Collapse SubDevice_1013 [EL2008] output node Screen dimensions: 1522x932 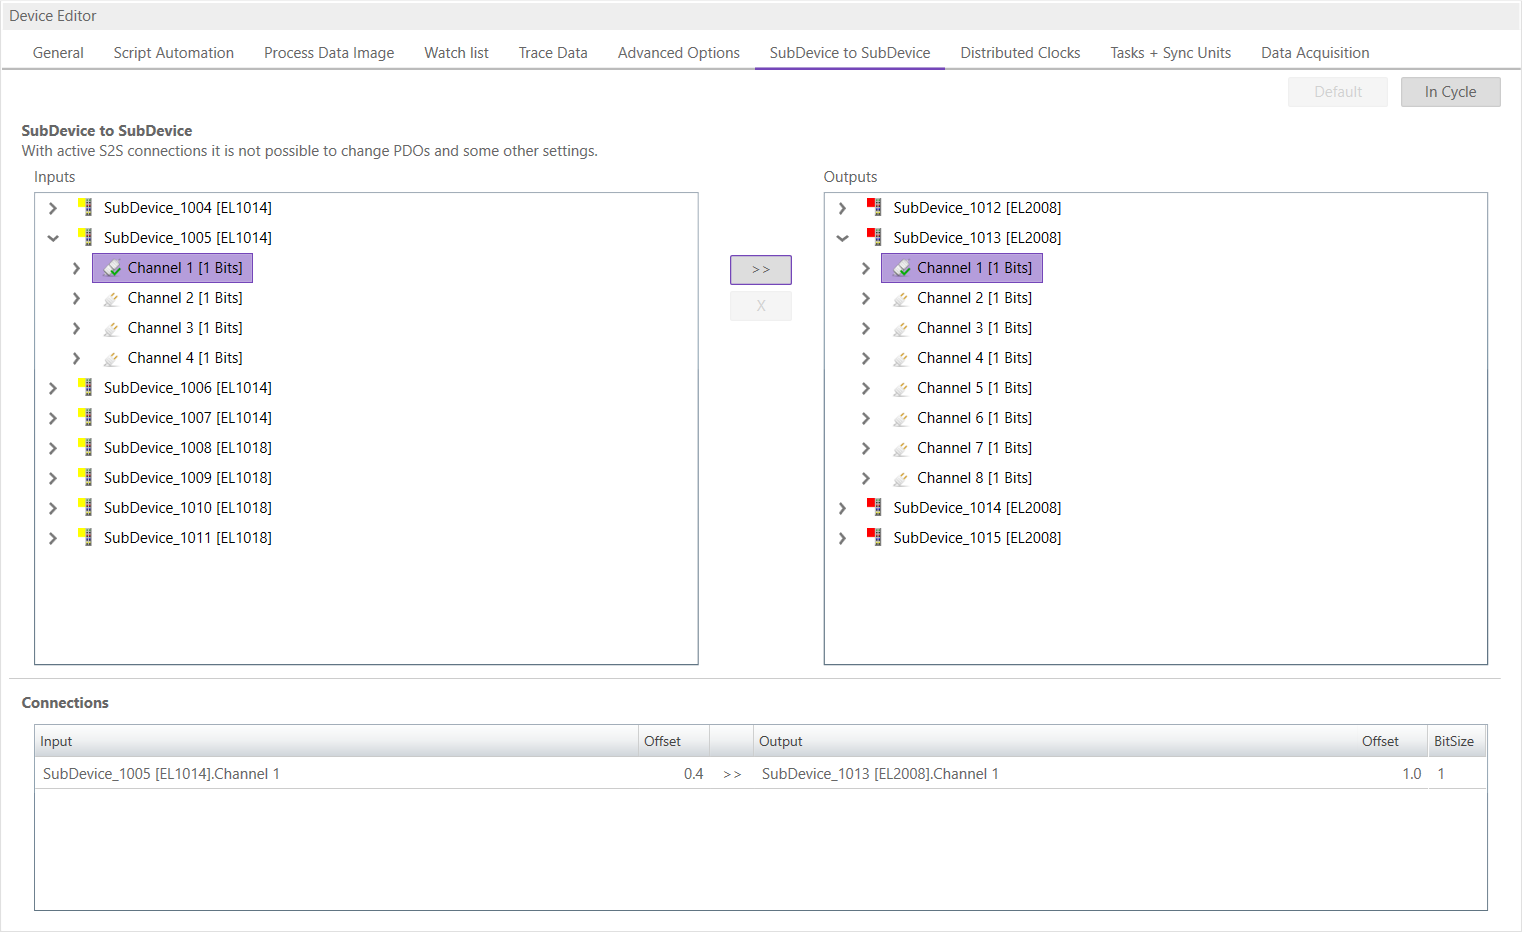point(842,238)
